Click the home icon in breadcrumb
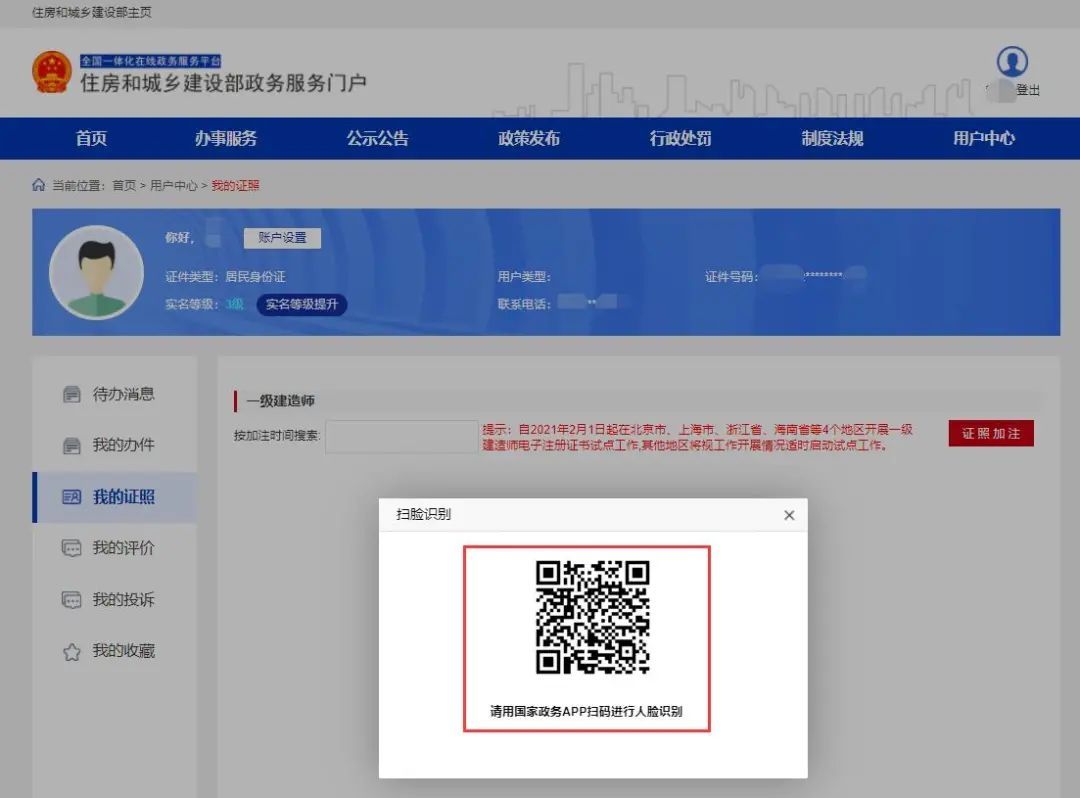This screenshot has width=1080, height=798. pos(39,185)
